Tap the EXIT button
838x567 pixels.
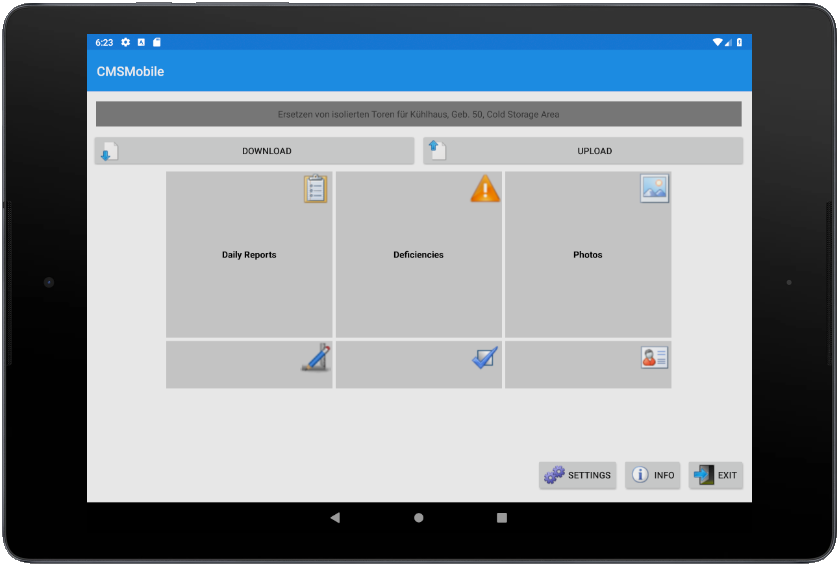[x=716, y=475]
